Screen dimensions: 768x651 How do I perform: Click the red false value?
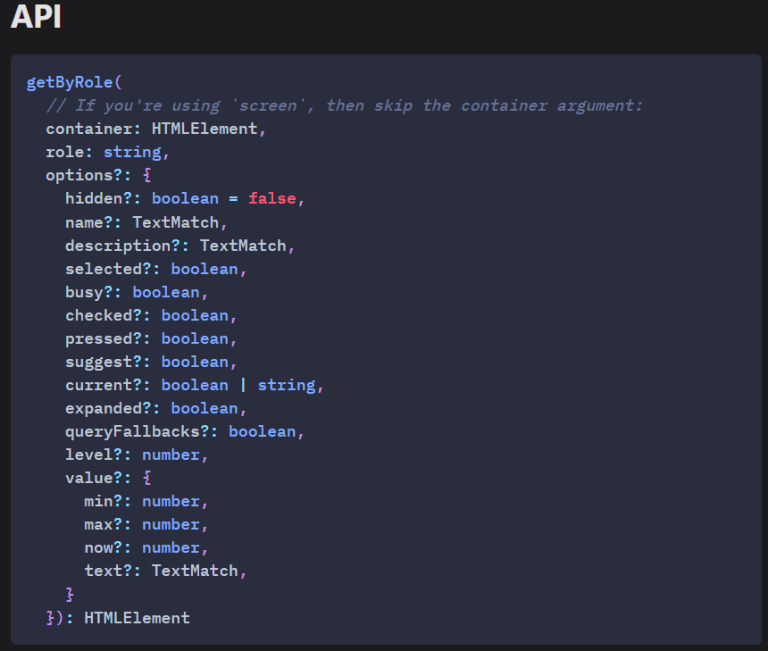coord(272,198)
